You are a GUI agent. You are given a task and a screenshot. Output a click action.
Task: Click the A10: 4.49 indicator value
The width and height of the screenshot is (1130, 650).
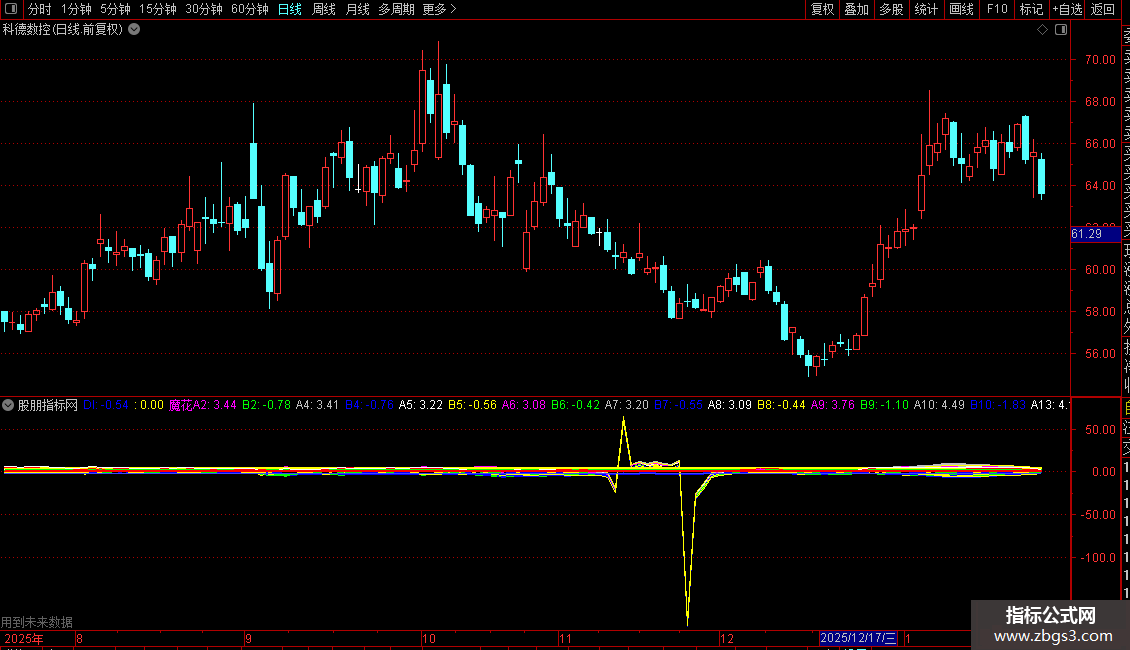click(x=939, y=405)
